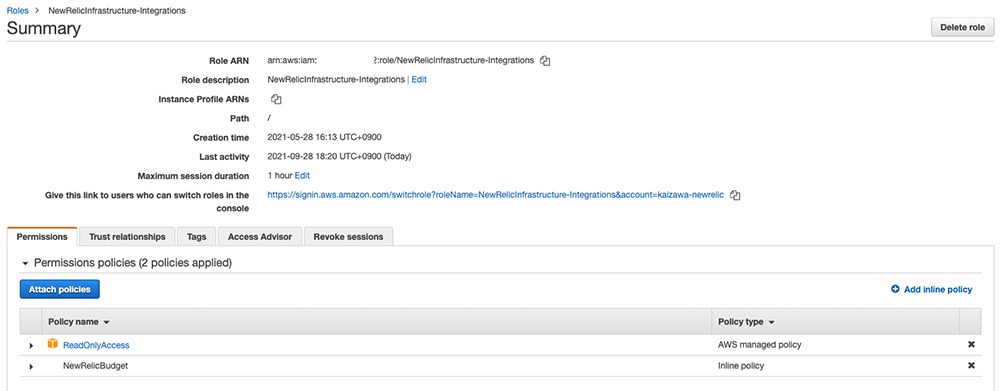Screen dimensions: 1000x391
Task: Remove the NewRelicBudget inline policy with its X
Action: [x=971, y=366]
